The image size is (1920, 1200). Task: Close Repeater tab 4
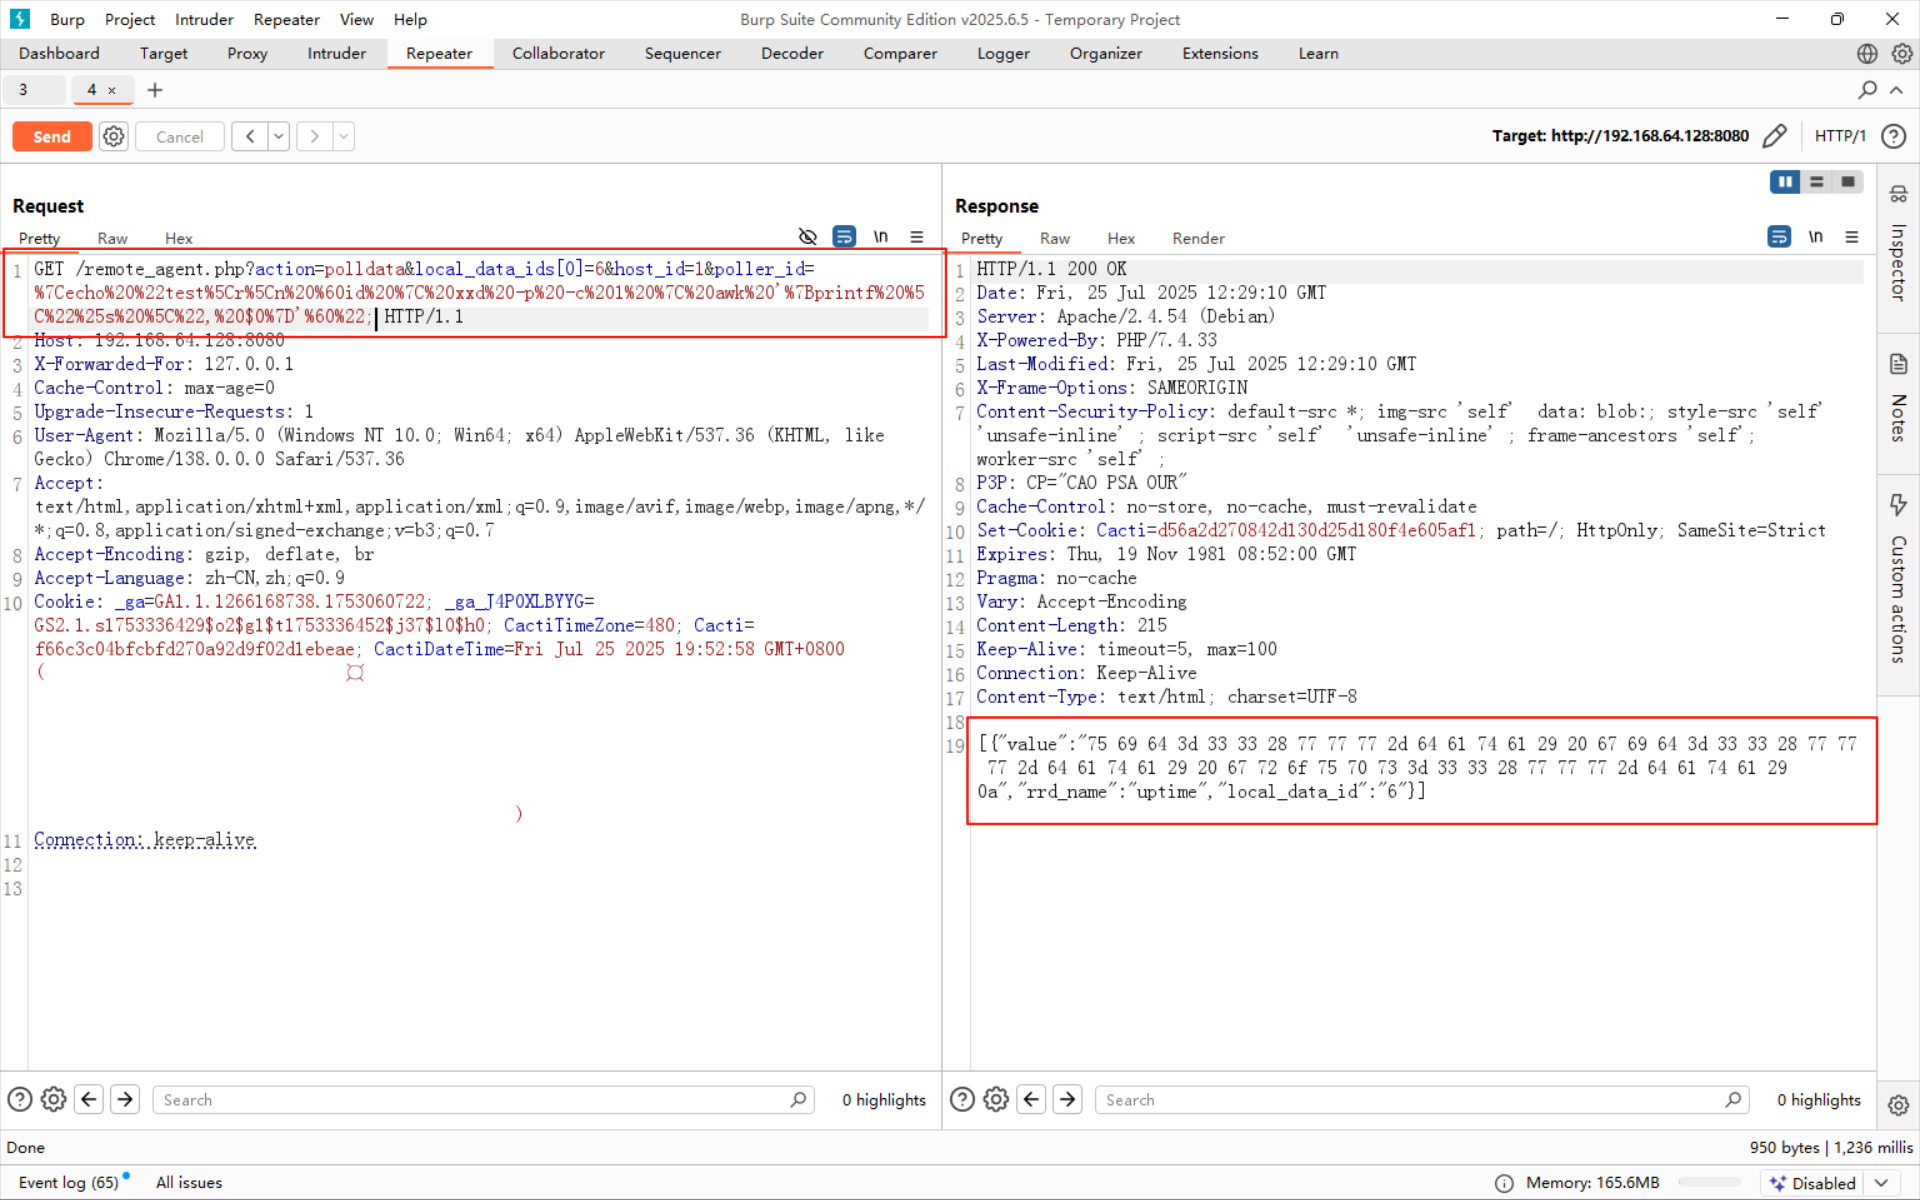point(112,90)
